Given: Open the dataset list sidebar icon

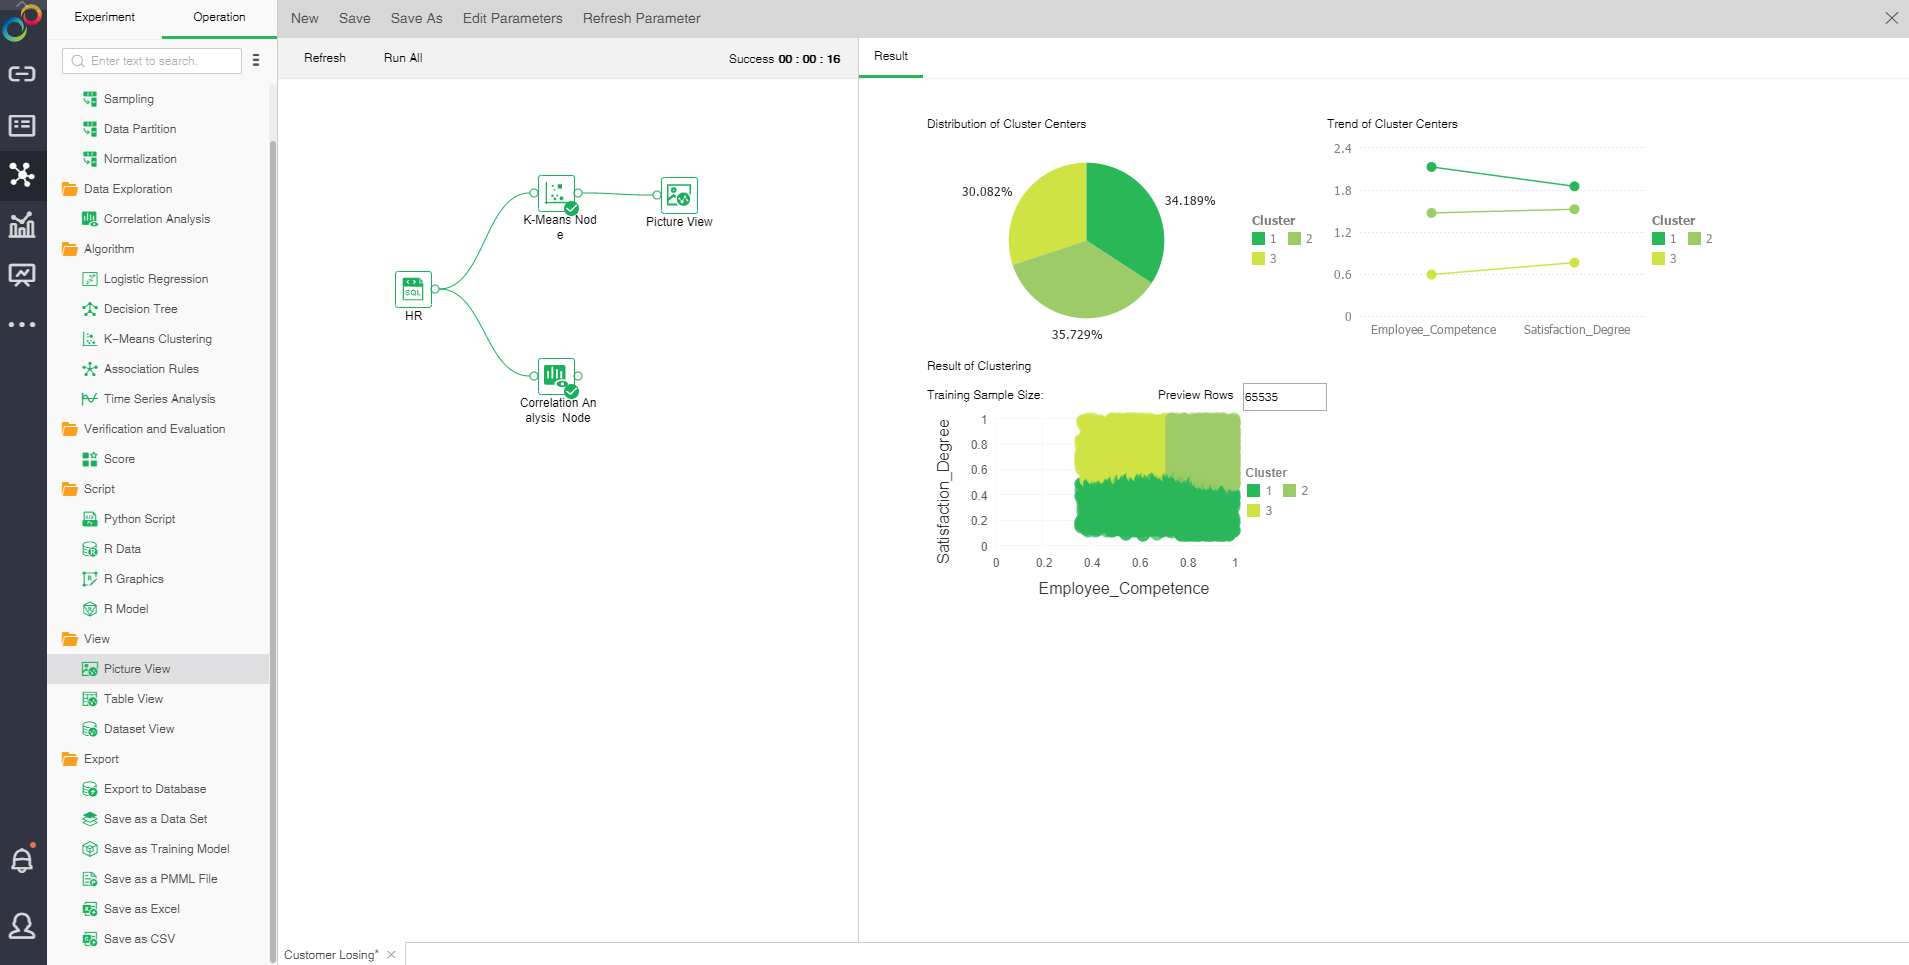Looking at the screenshot, I should tap(22, 125).
